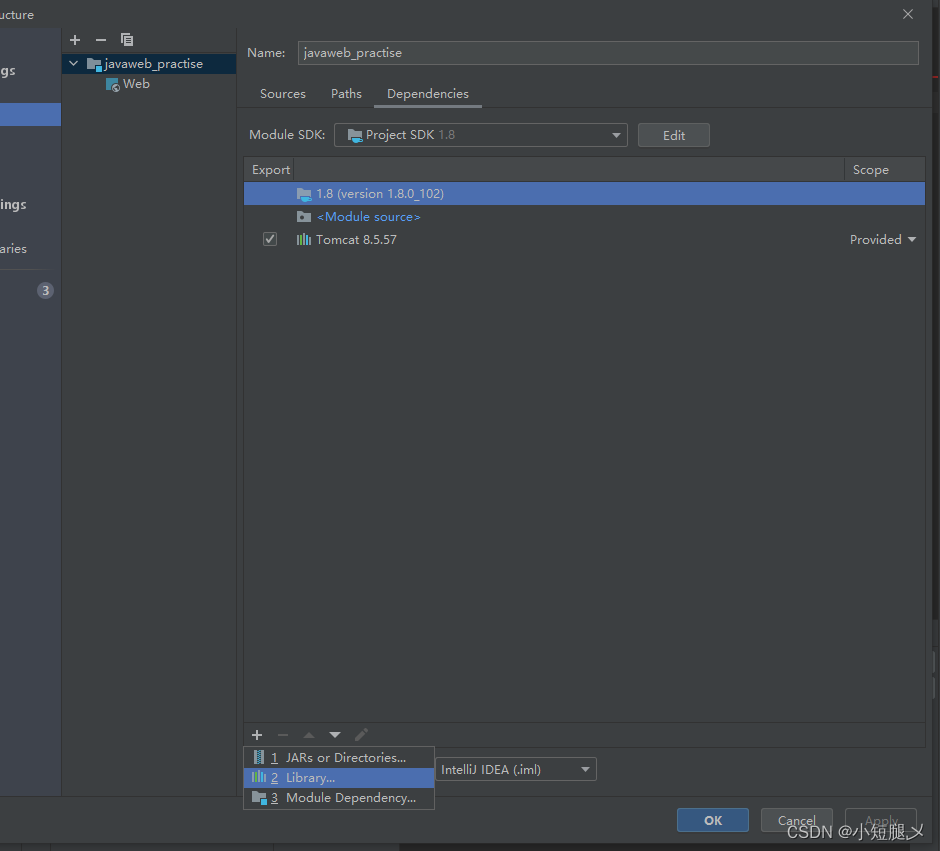
Task: Move dependency up with arrow icon
Action: (309, 735)
